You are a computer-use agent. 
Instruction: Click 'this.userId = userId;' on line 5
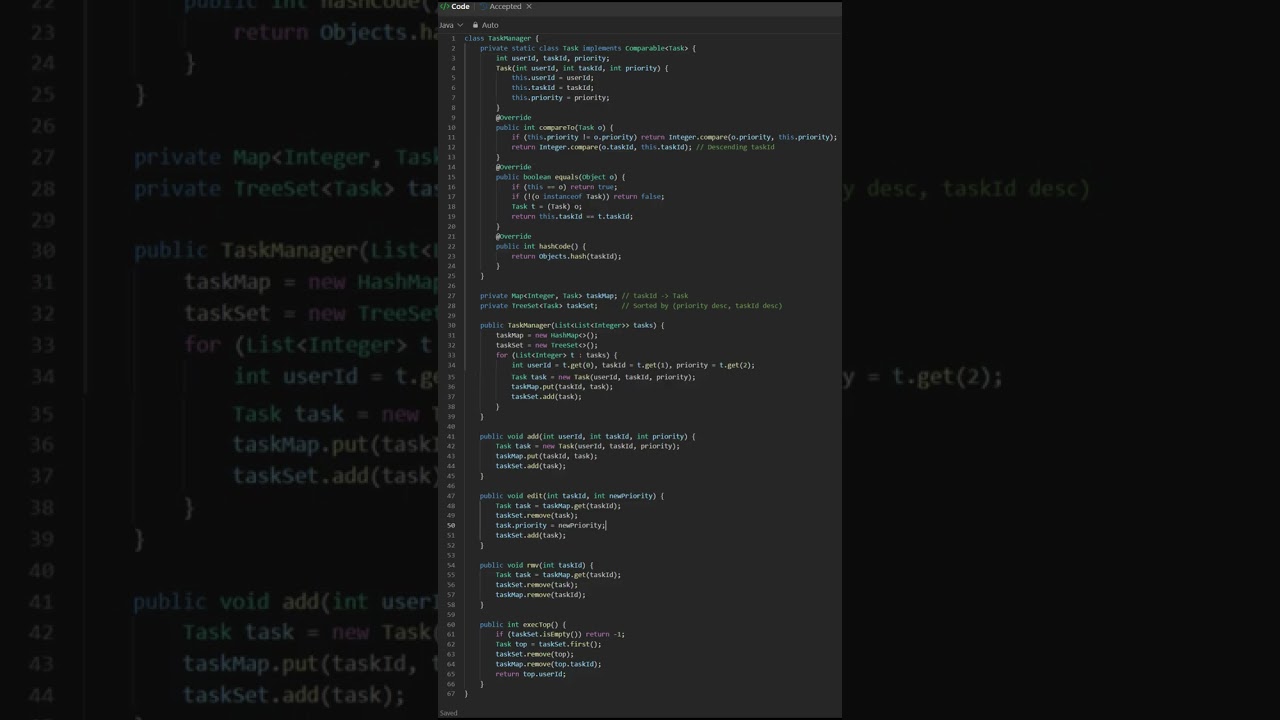[x=552, y=78]
